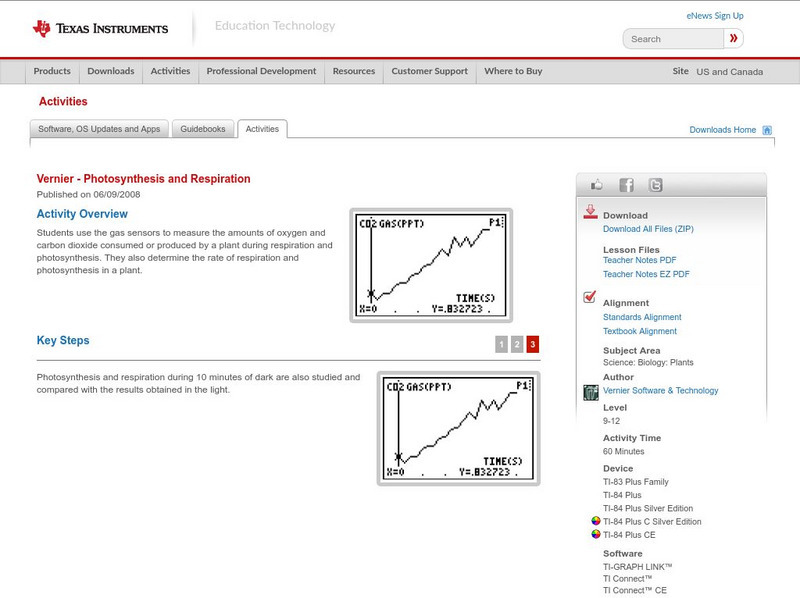Viewport: 800px width, 598px height.
Task: Click 'TI-84 Plus Silver Edition' device text
Action: [648, 508]
